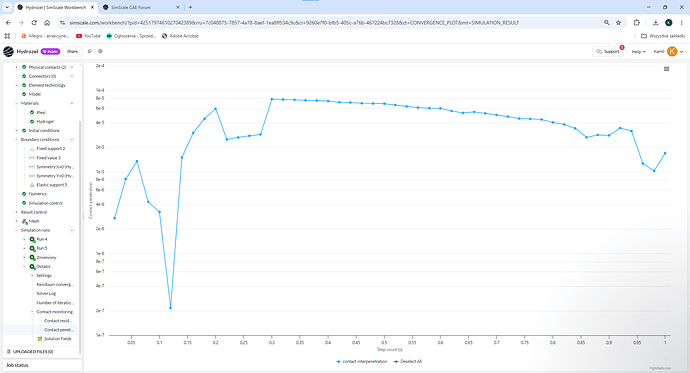Viewport: 690px width, 373px height.
Task: Expand the Run 4 node
Action: [24, 239]
